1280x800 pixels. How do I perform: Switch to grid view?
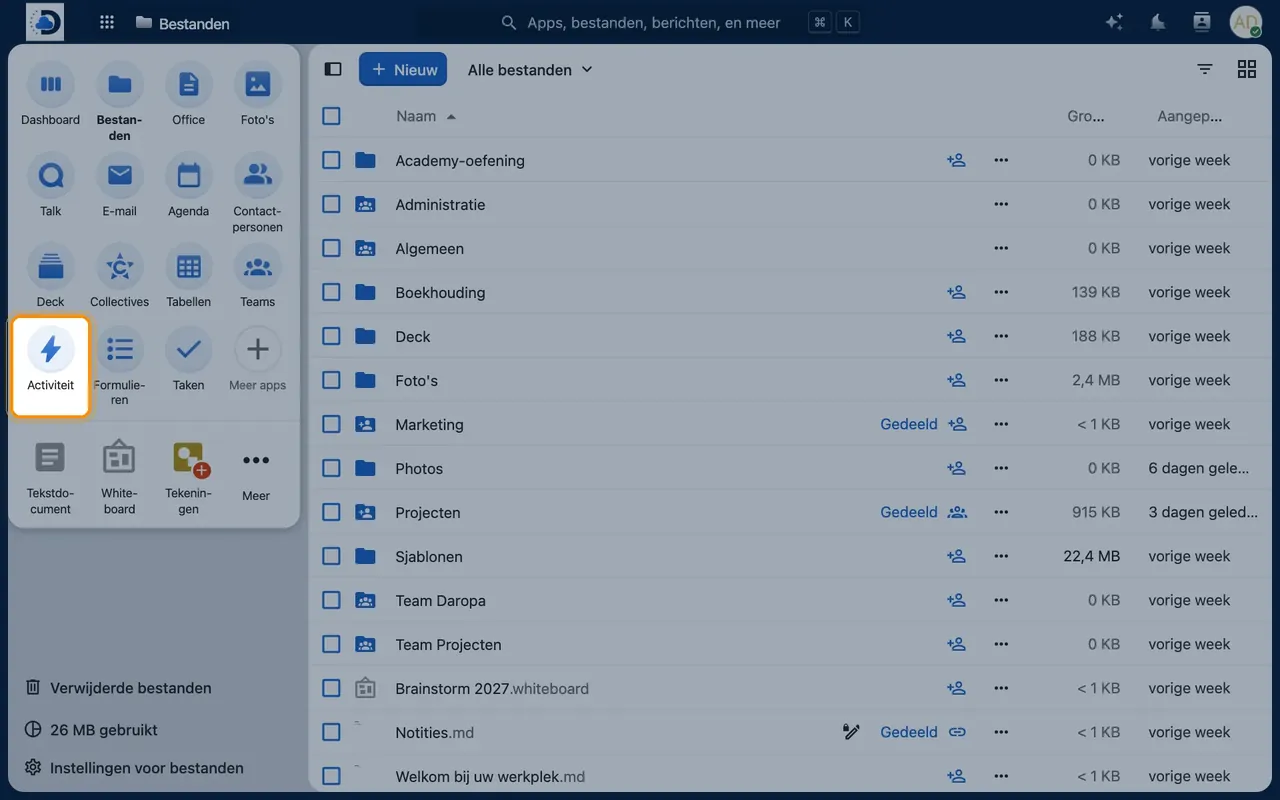coord(1247,69)
